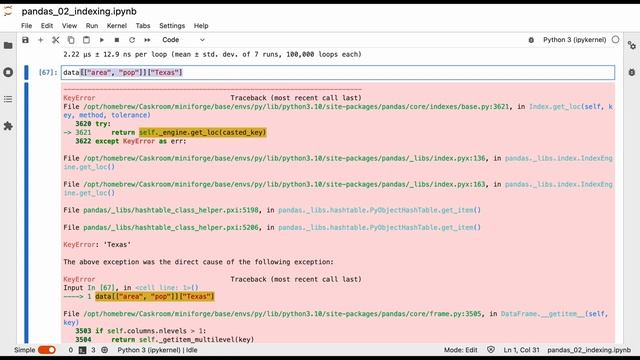Click the "above exception was the direct cause" line
This screenshot has height=360, width=640.
[x=198, y=262]
